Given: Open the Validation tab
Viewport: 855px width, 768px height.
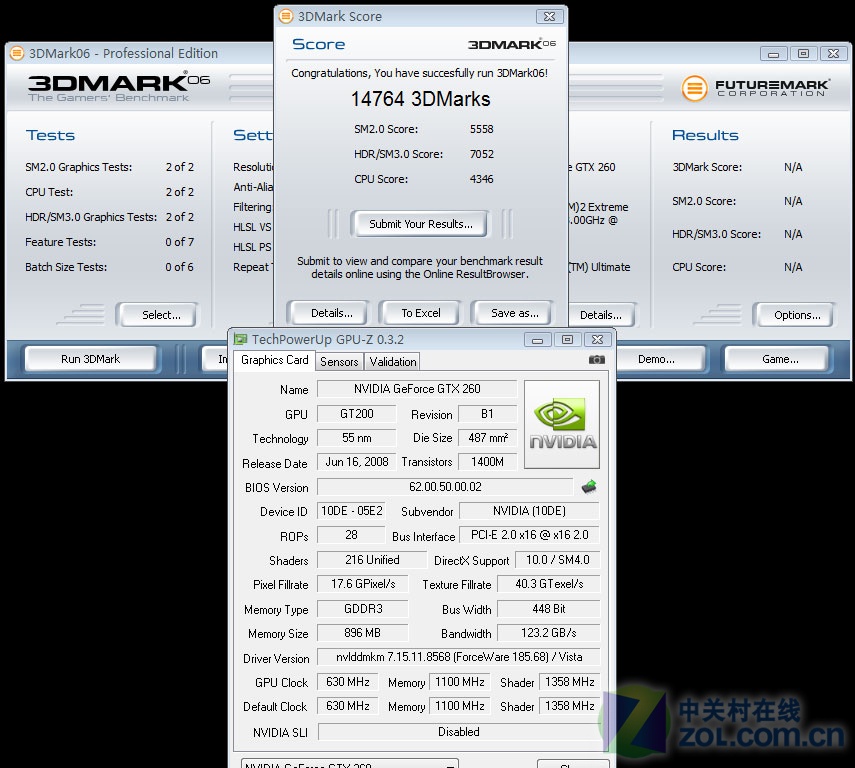Looking at the screenshot, I should point(391,361).
